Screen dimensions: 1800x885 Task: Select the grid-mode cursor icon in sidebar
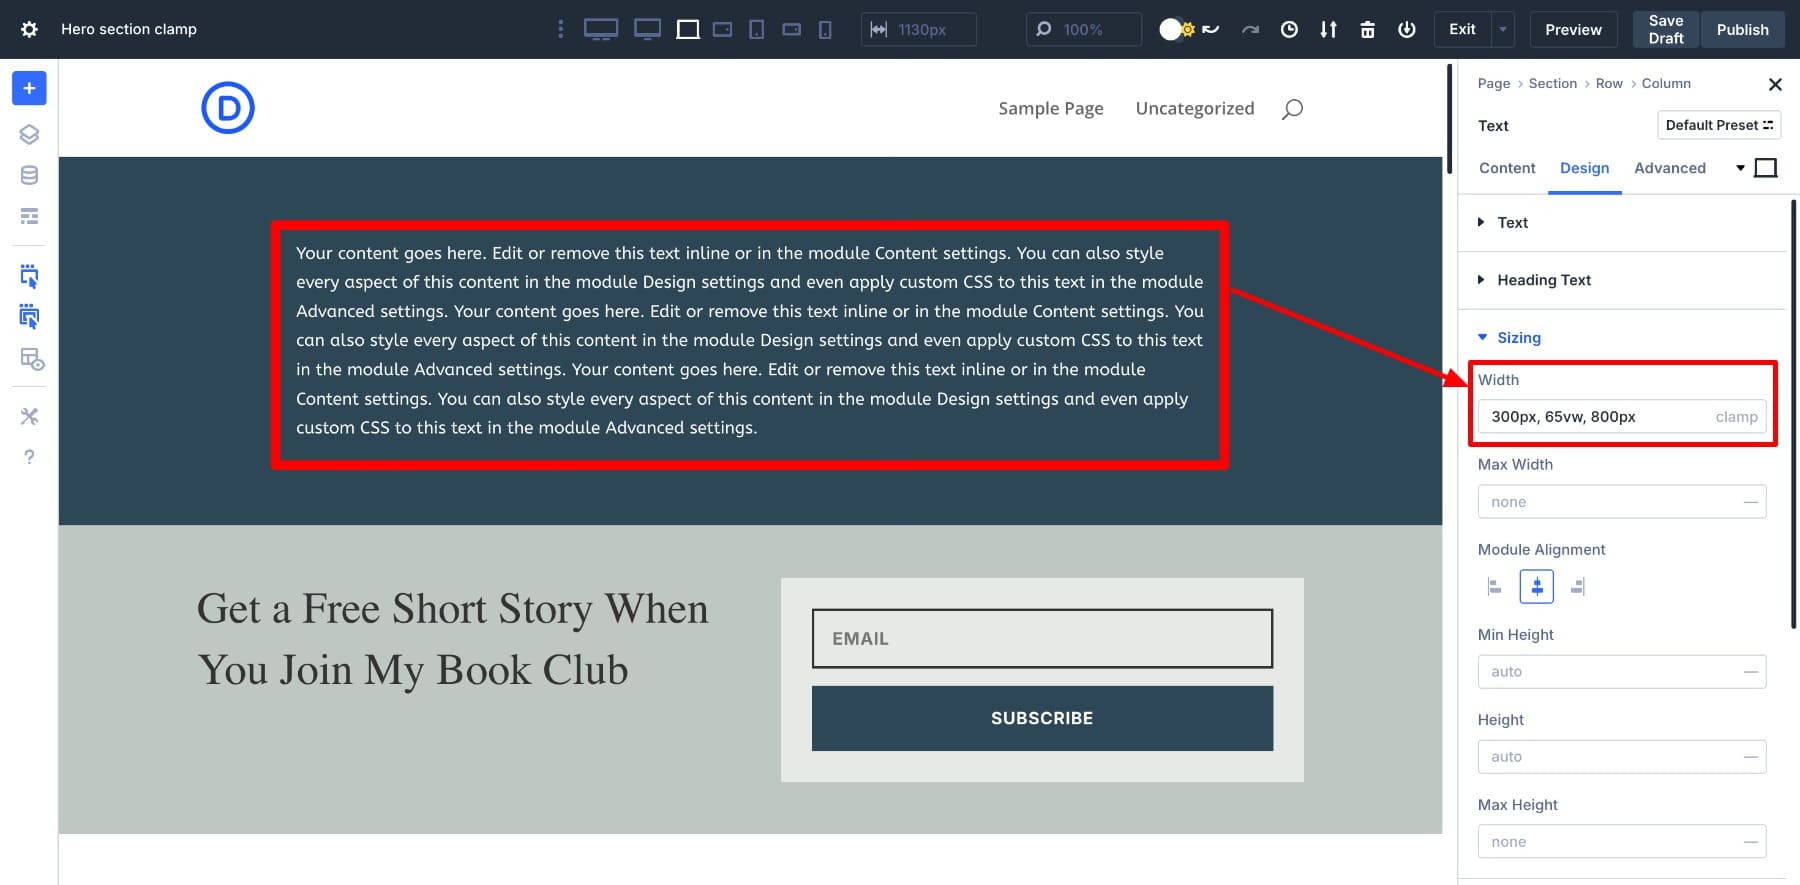click(x=29, y=317)
